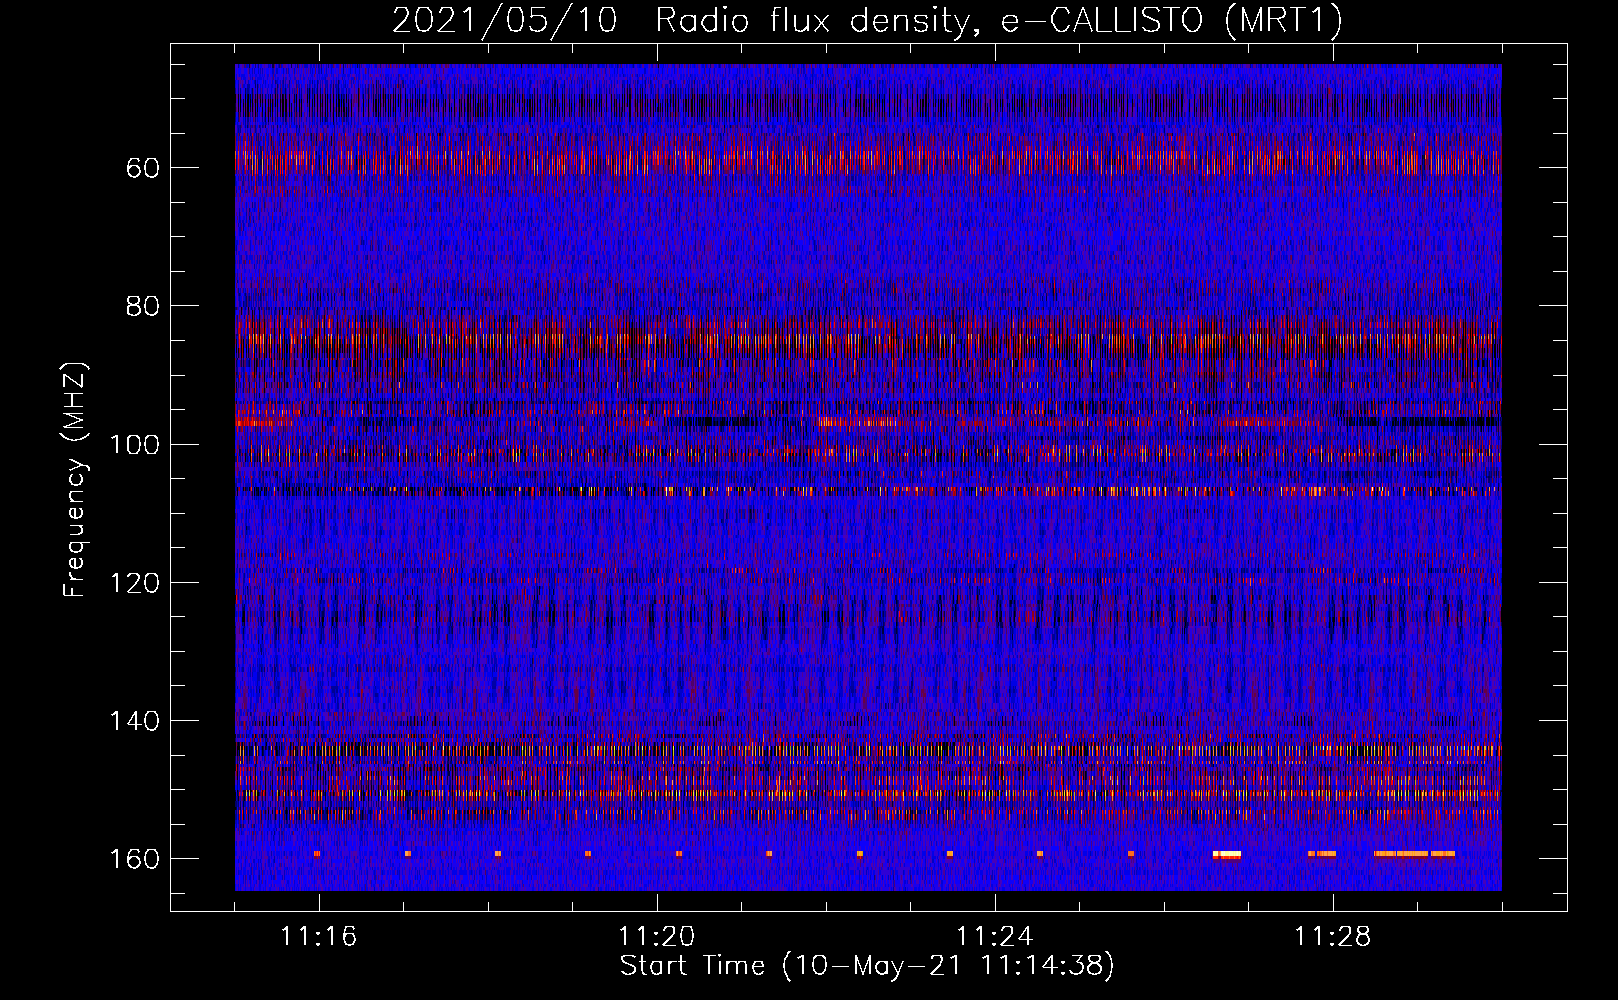Select the 100 frequency tick label

(134, 444)
